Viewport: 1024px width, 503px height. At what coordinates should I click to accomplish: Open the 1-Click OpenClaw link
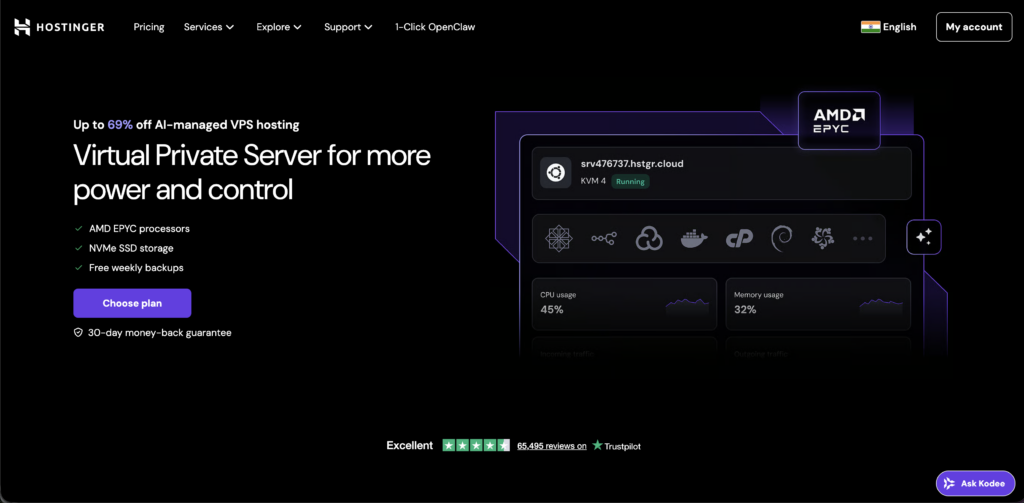tap(435, 27)
